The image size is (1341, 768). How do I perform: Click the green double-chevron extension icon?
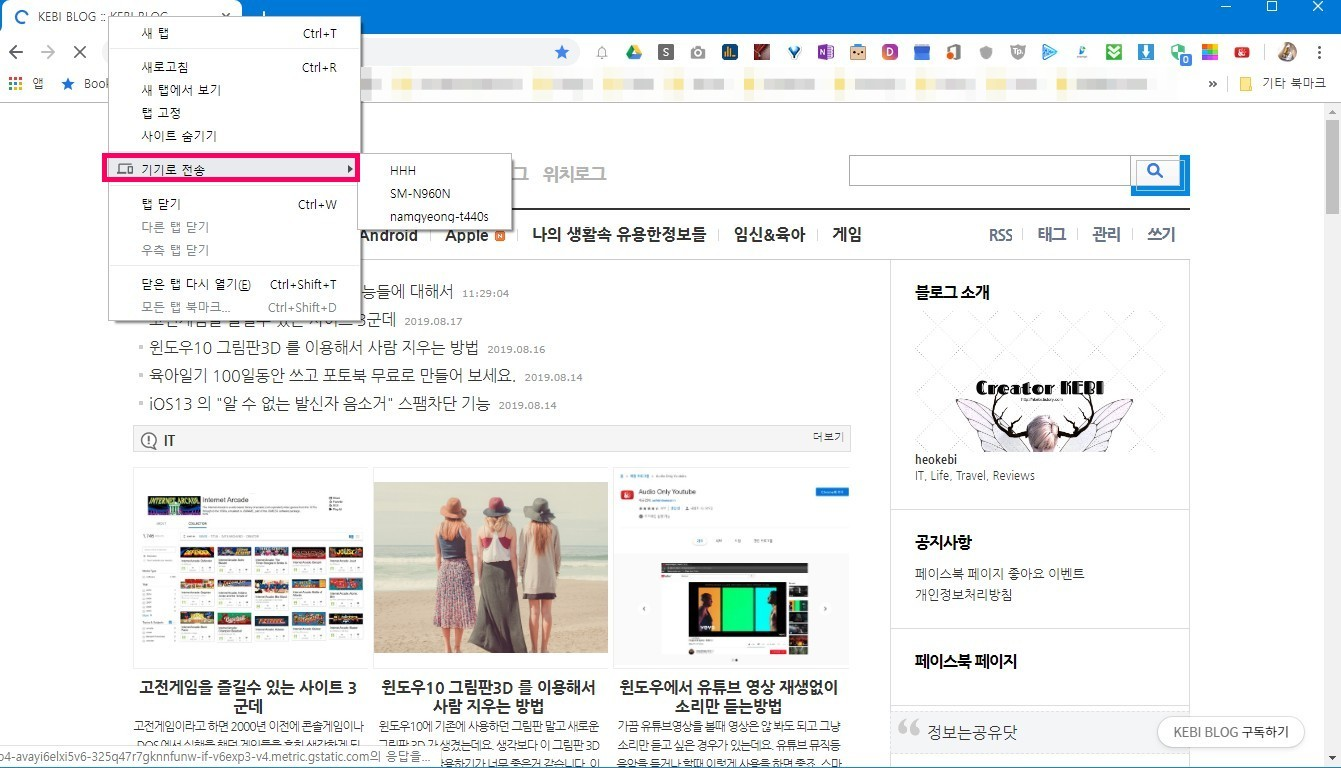click(1113, 52)
